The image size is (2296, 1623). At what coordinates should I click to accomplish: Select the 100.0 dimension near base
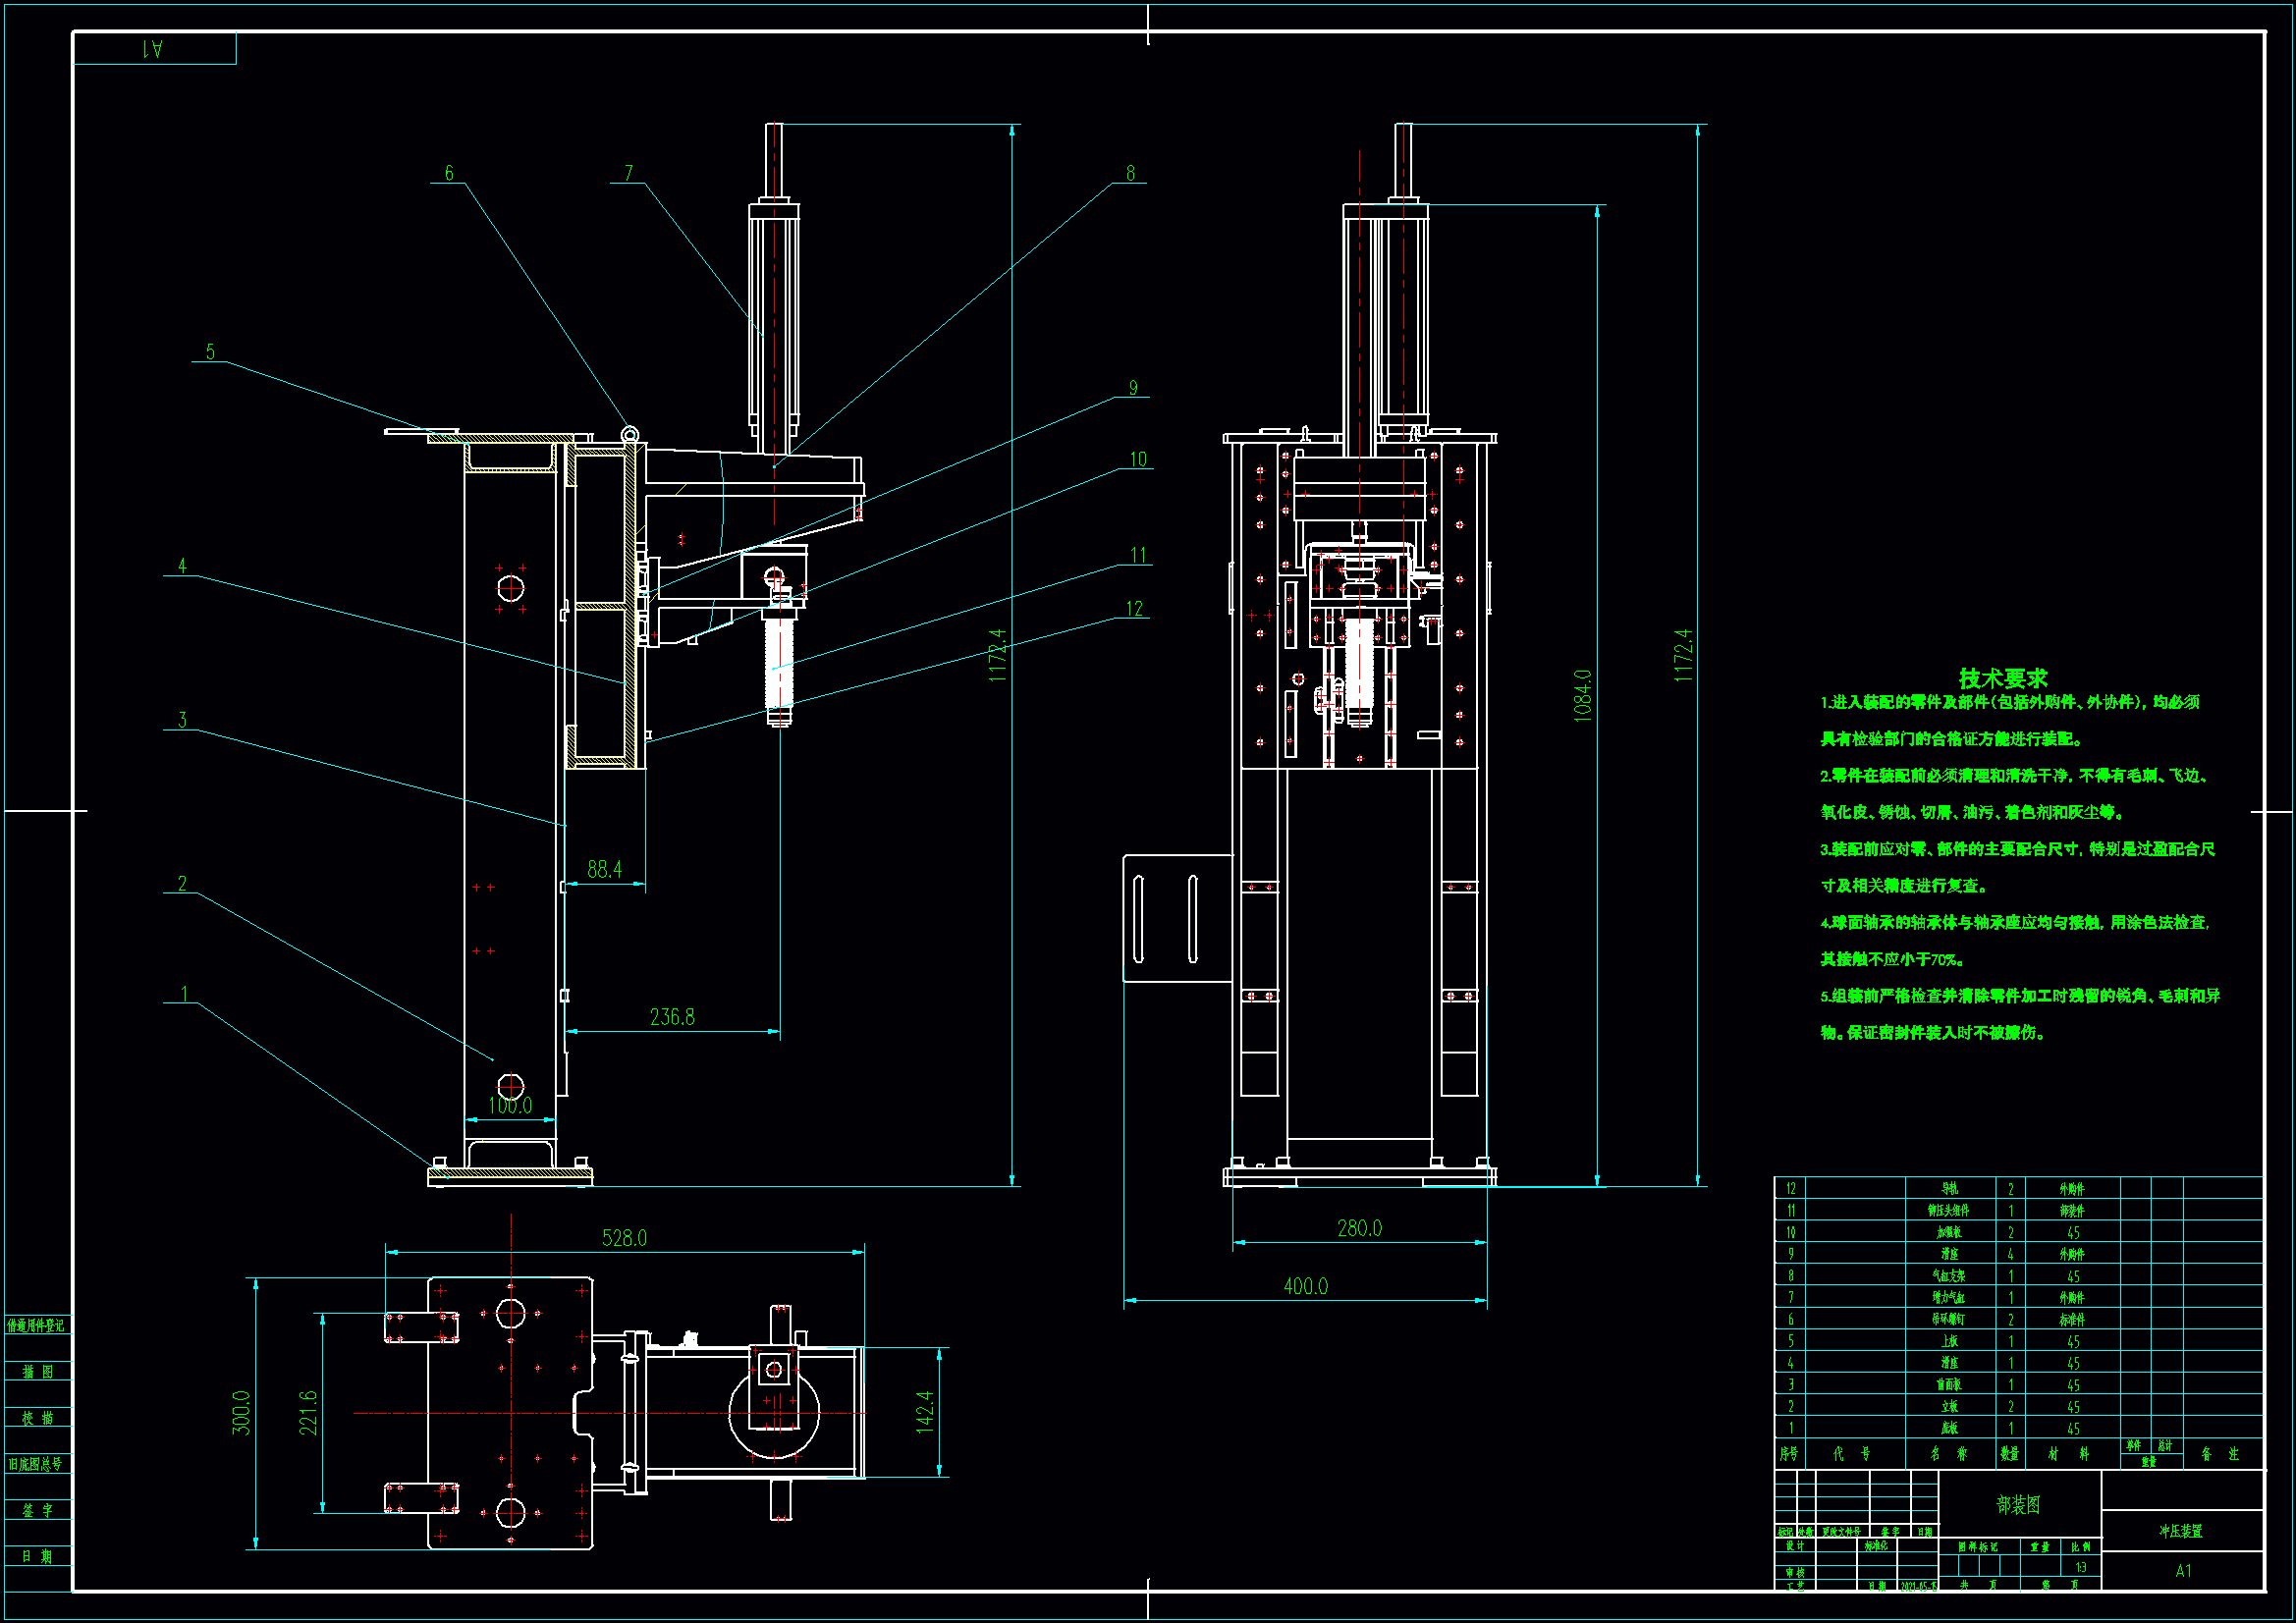coord(510,1105)
